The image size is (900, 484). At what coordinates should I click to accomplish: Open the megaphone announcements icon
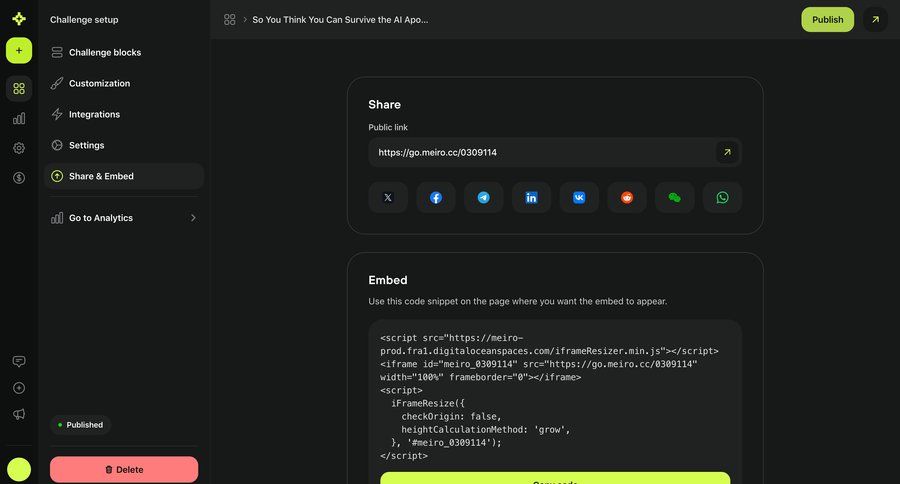click(x=19, y=414)
